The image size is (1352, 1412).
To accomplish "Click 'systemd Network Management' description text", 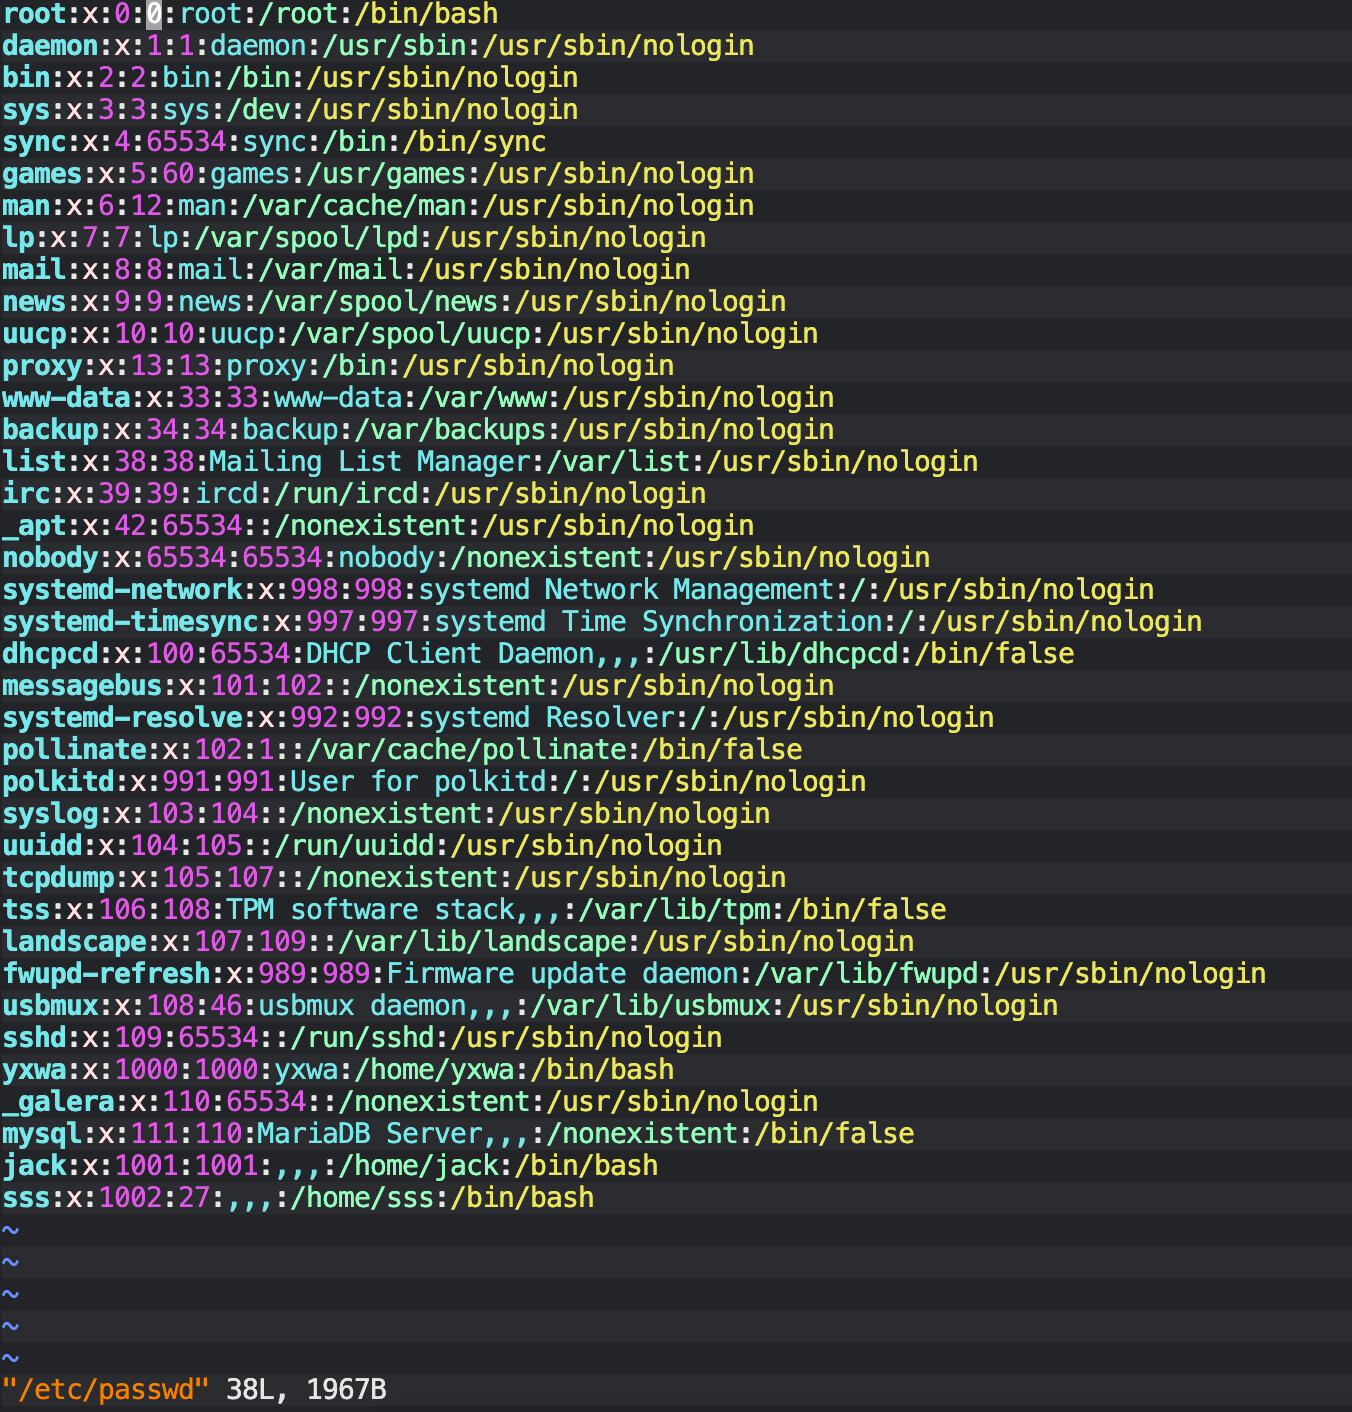I will [x=626, y=590].
